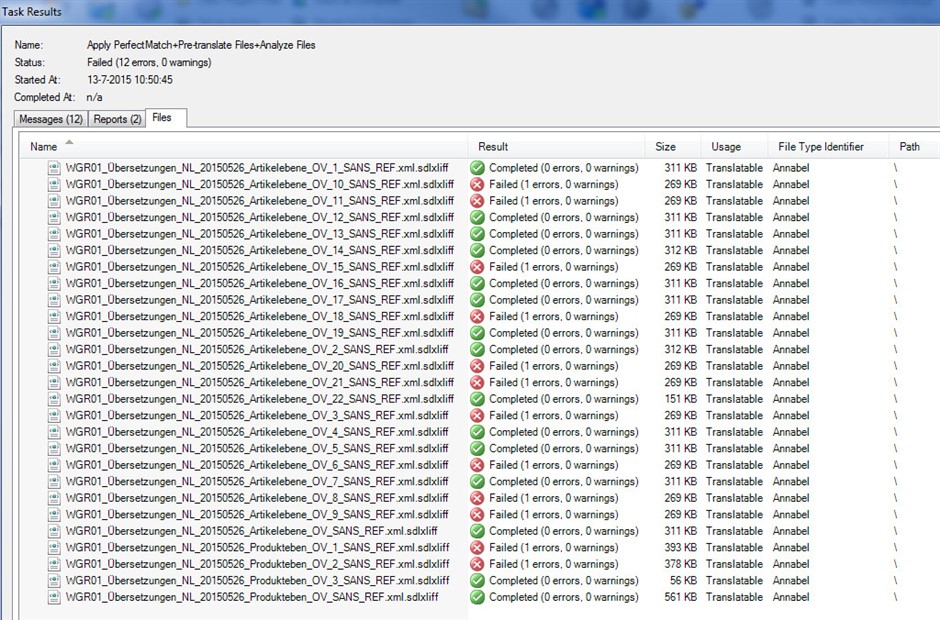Select file name Artikelebene_OV_11_SANS_REF.xml.sdlxliff
940x620 pixels.
pos(260,201)
